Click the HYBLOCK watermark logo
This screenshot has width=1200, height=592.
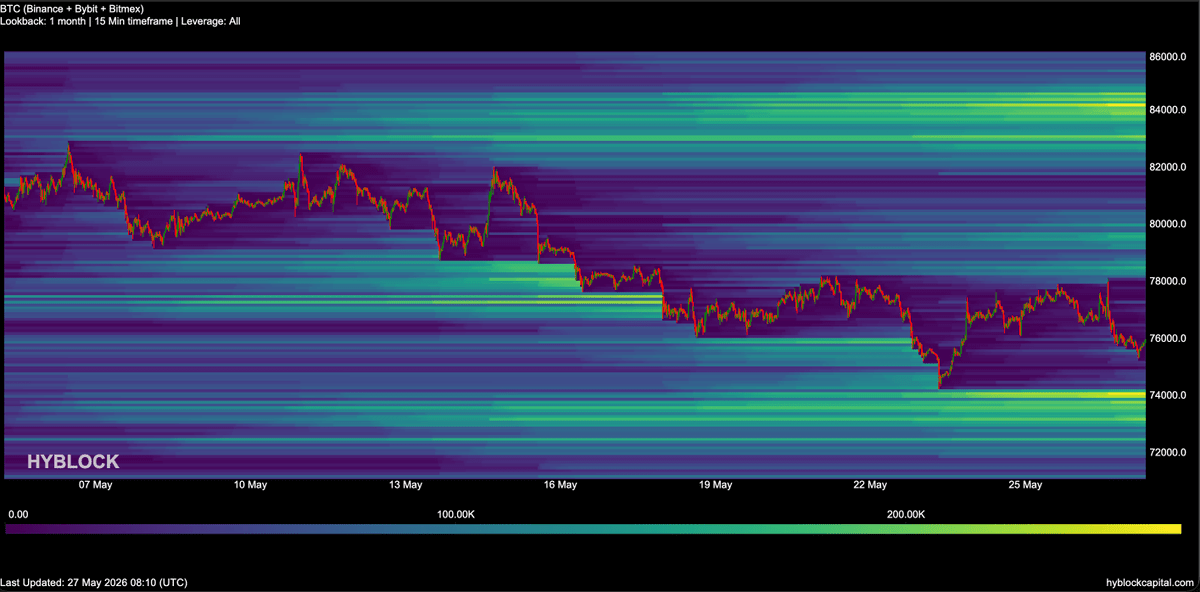pos(73,461)
